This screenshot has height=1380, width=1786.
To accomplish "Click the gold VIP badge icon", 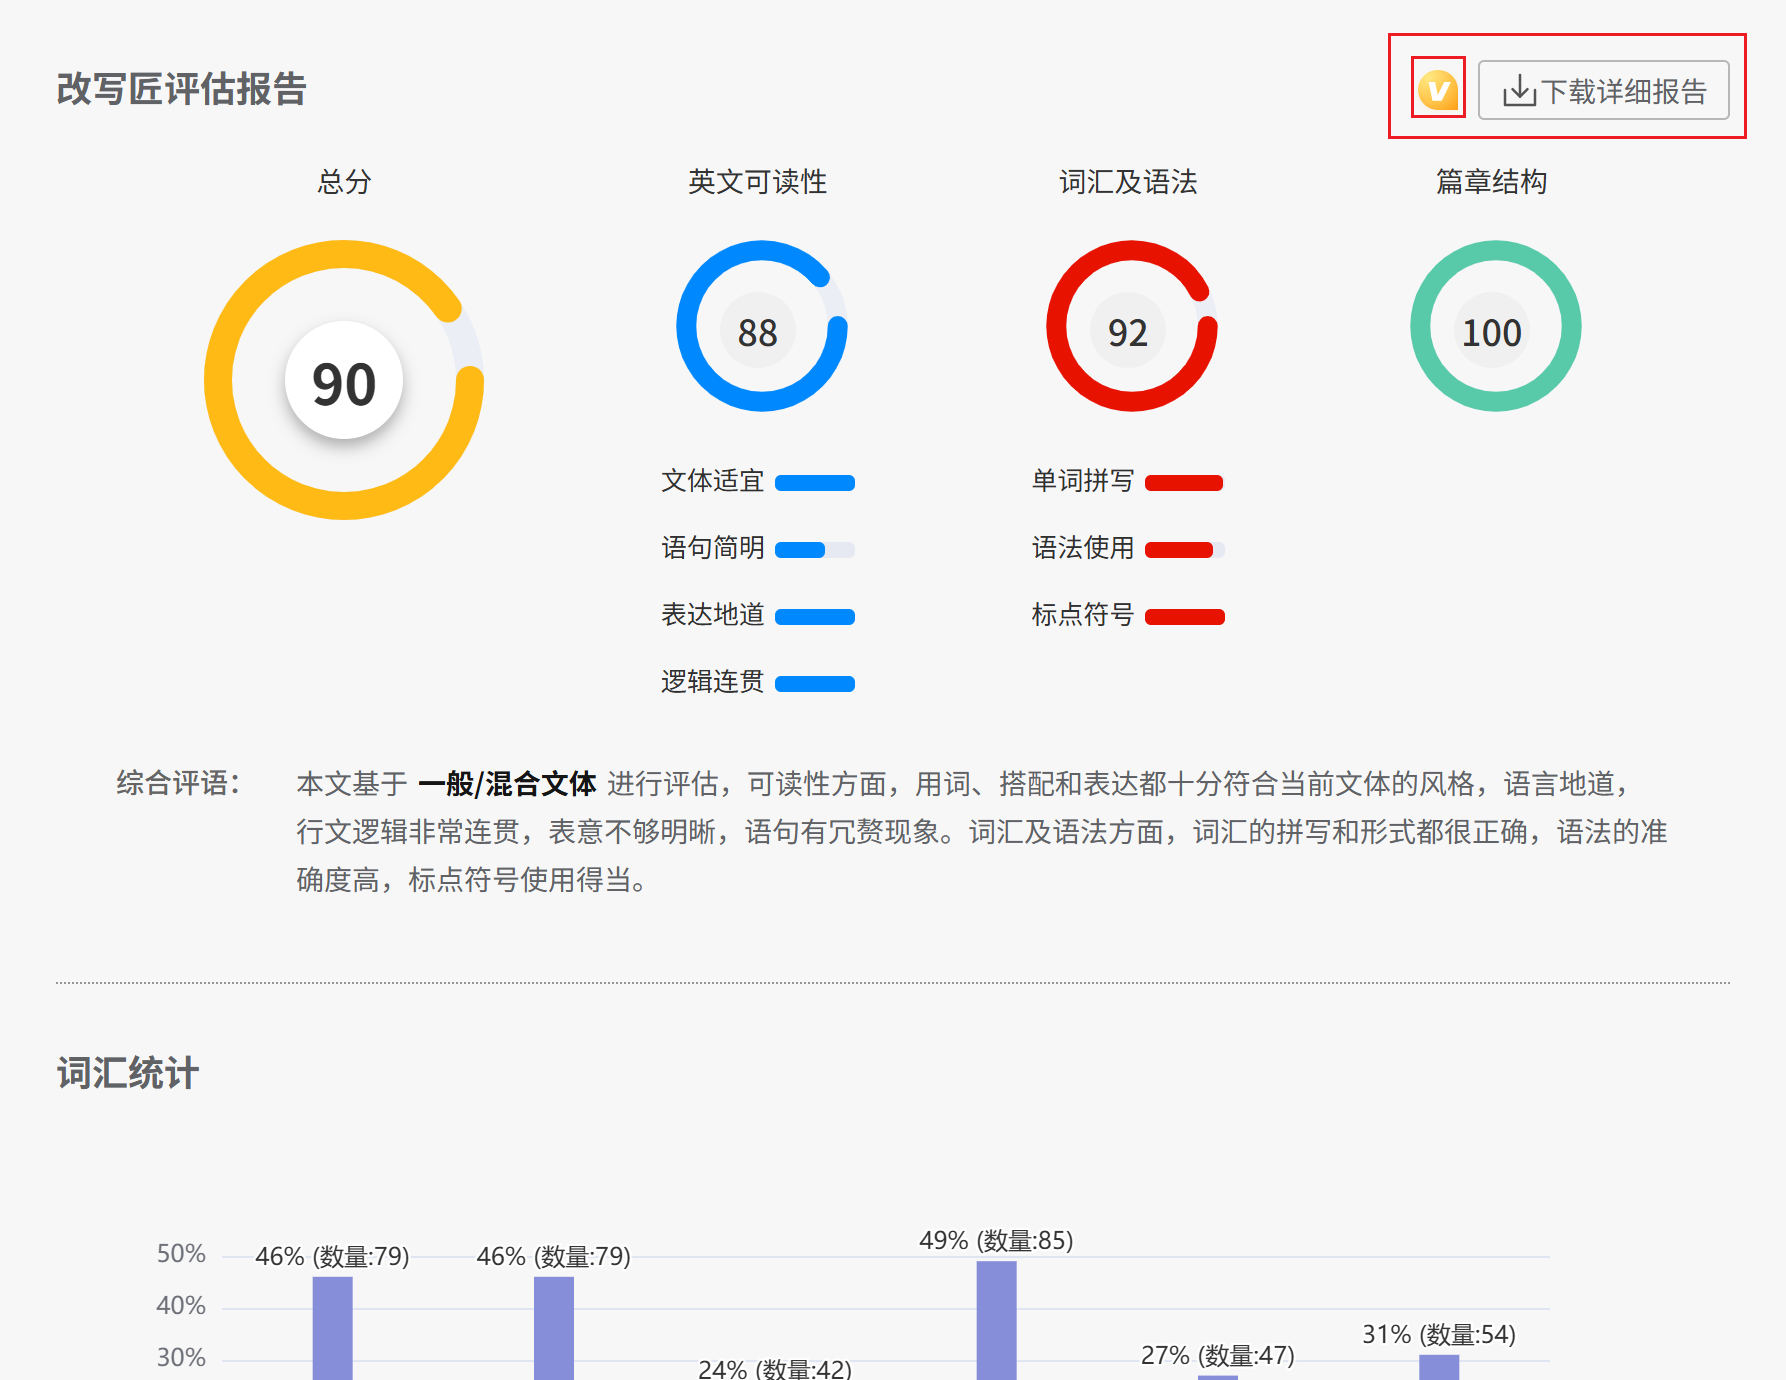I will click(x=1438, y=90).
